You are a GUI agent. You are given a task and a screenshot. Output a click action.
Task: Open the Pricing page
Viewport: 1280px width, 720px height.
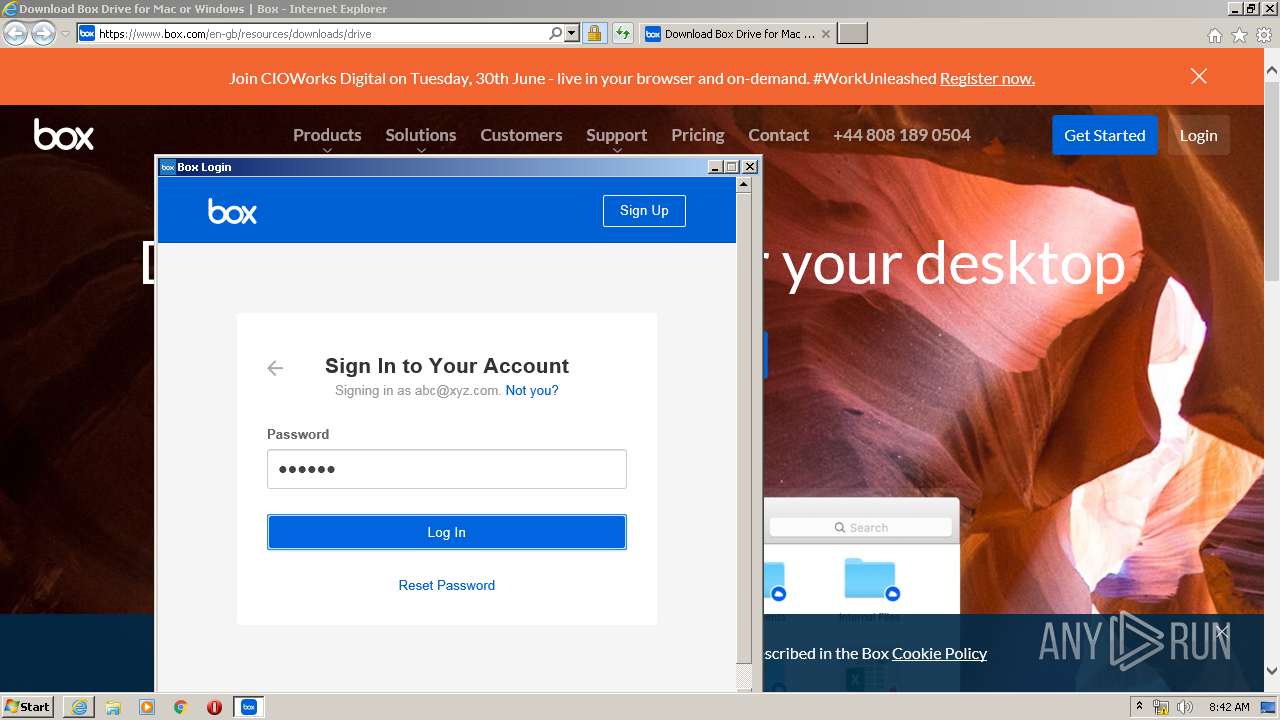coord(698,135)
